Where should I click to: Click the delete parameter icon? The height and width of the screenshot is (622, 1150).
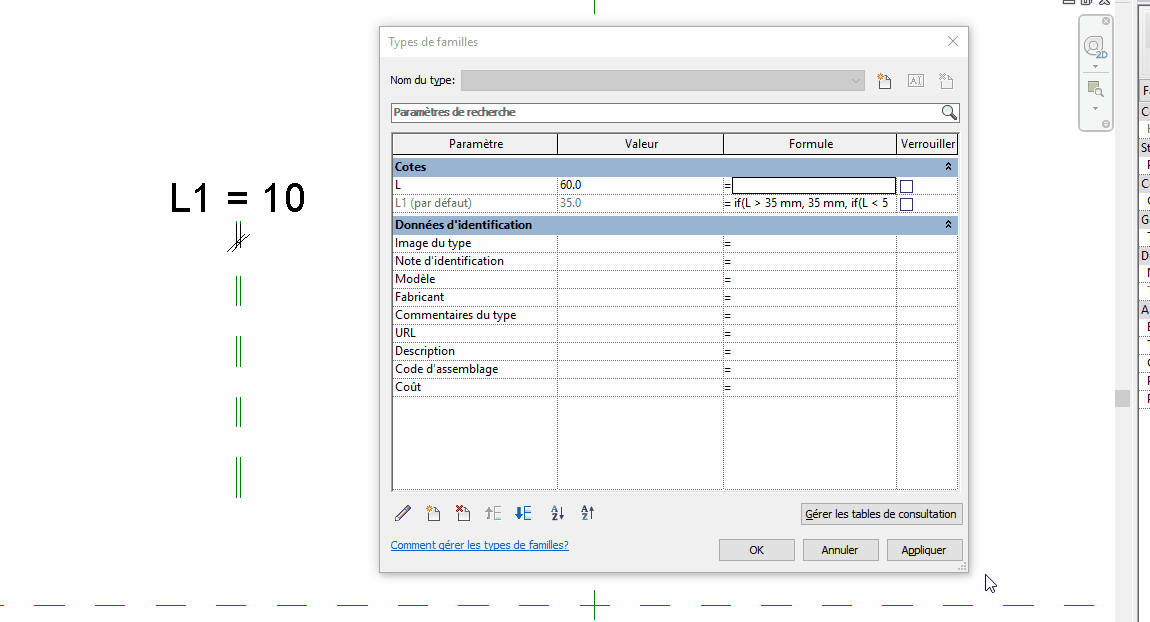(462, 513)
